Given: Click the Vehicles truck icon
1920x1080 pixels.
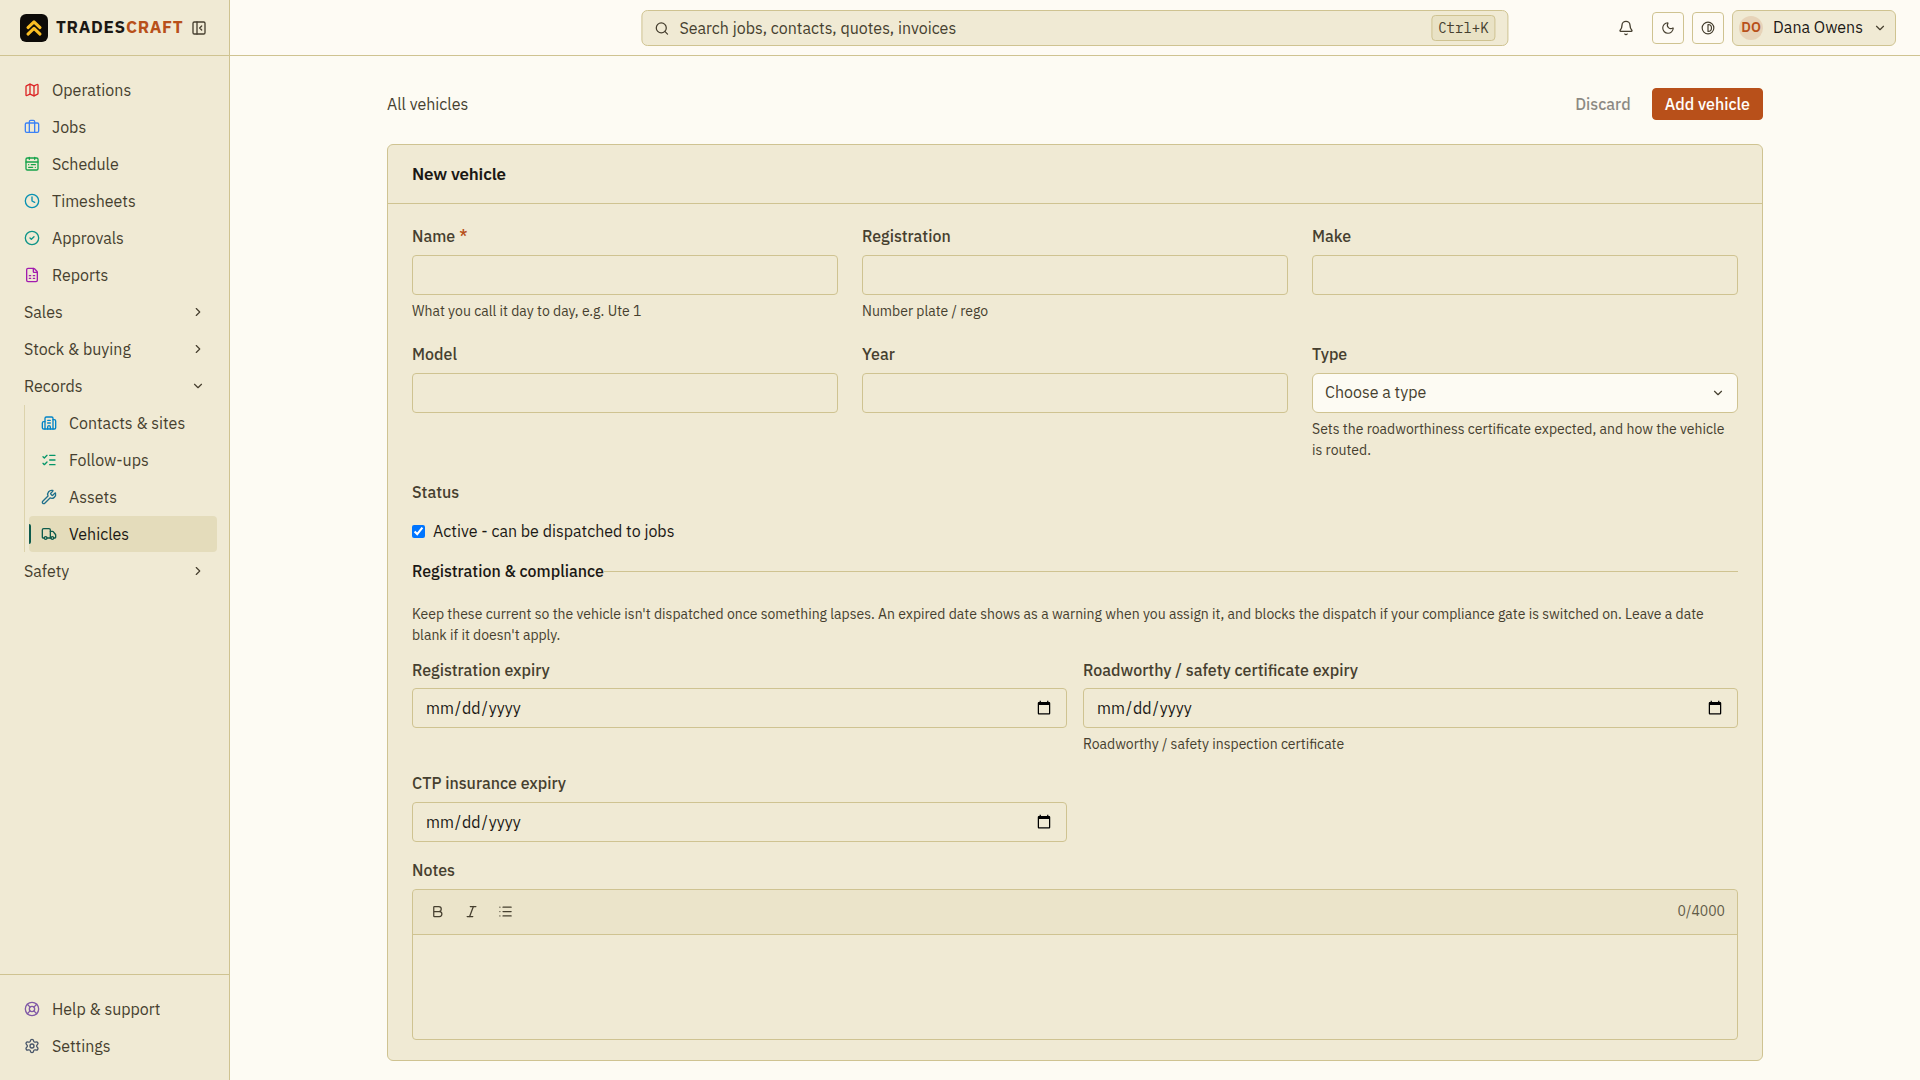Looking at the screenshot, I should (49, 534).
